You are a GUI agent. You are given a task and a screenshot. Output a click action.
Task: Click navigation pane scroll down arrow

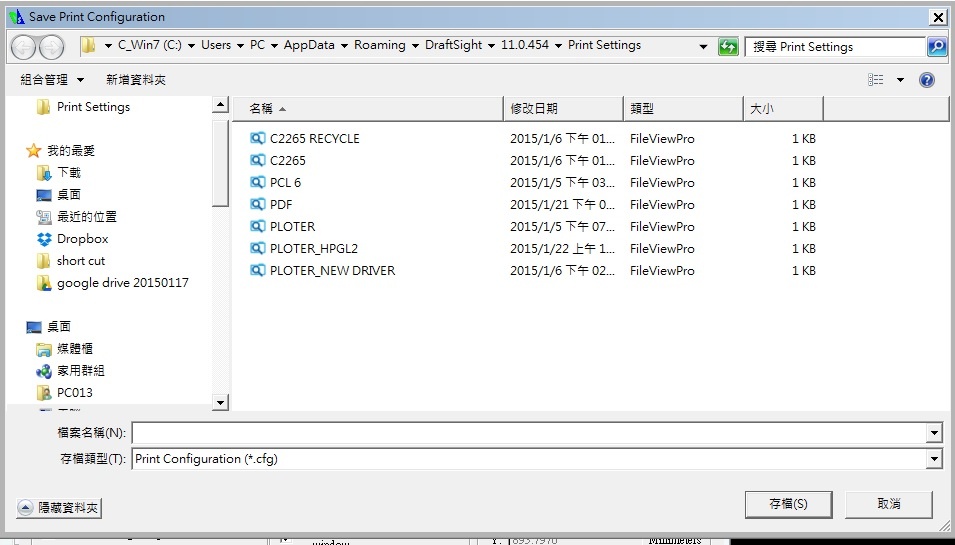point(220,402)
